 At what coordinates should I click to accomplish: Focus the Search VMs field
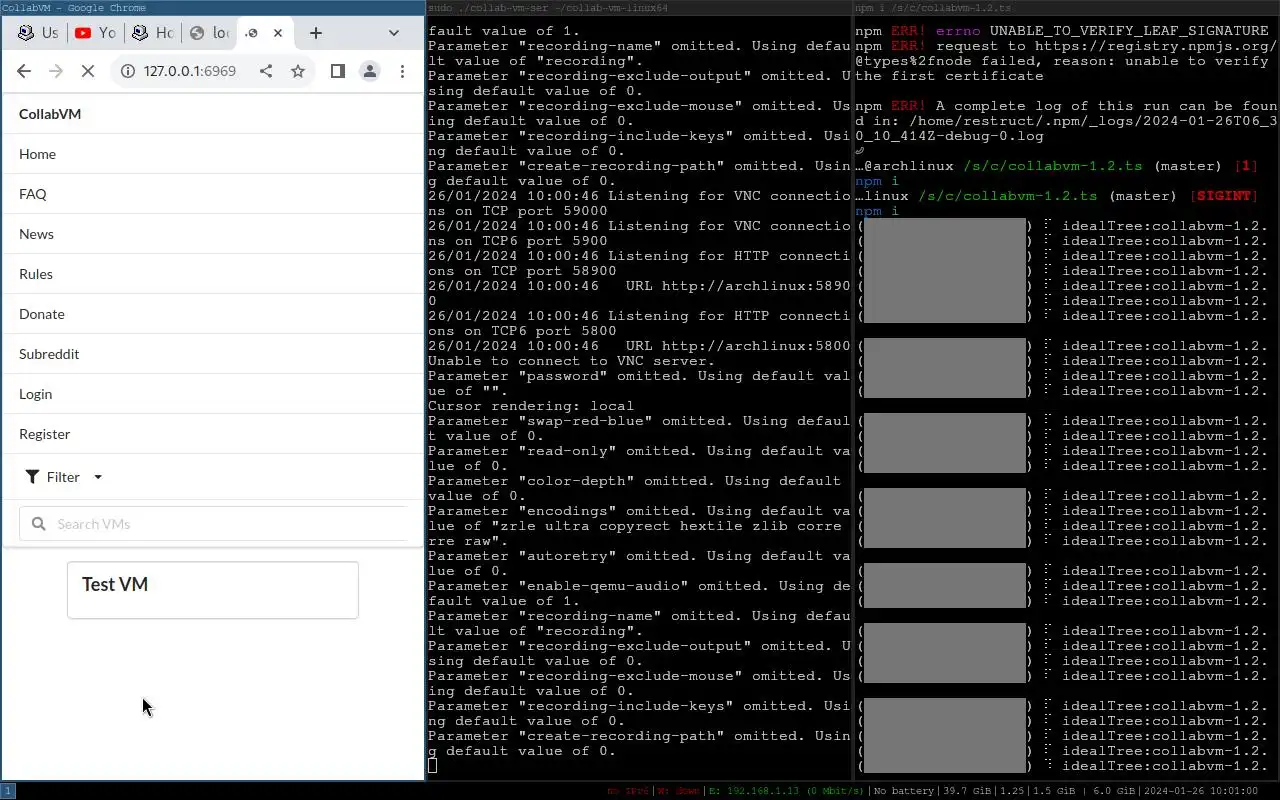click(214, 524)
